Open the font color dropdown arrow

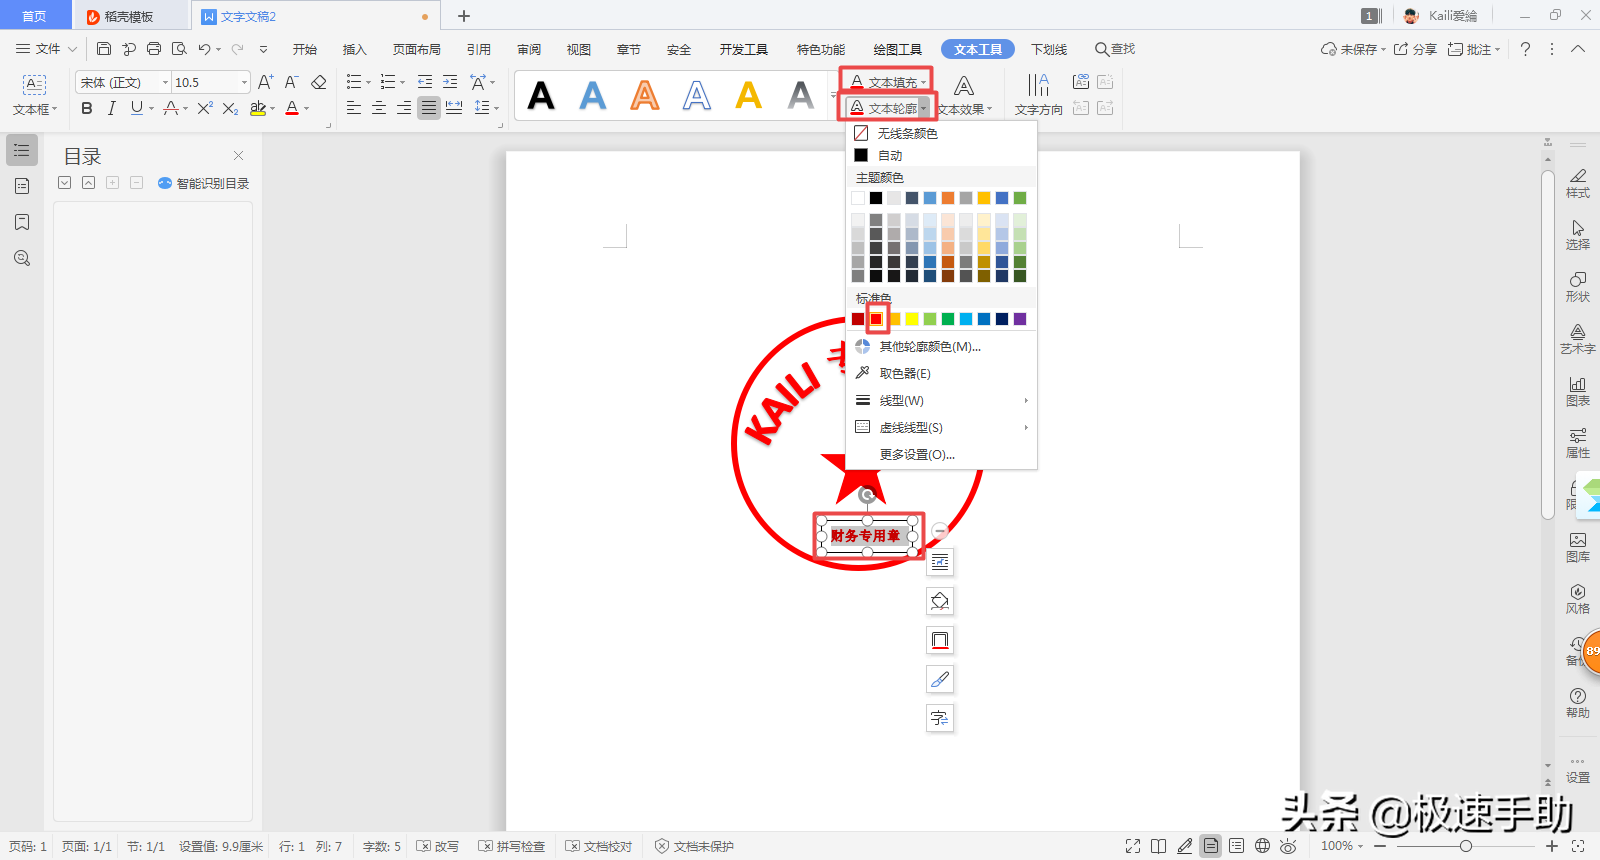307,108
